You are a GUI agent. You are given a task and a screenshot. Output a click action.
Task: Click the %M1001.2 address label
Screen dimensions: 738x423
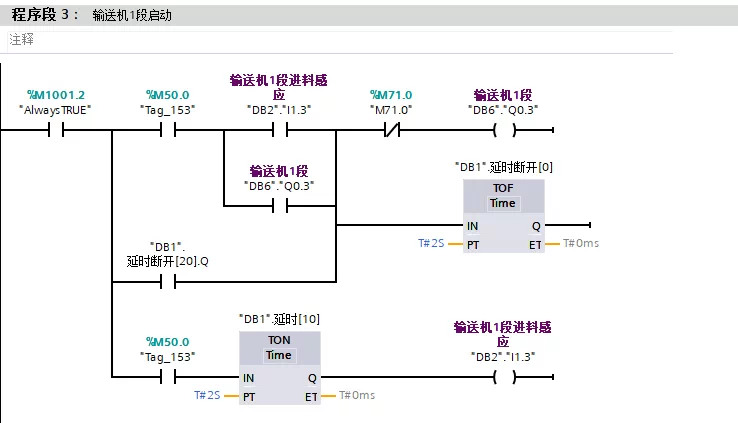(56, 95)
